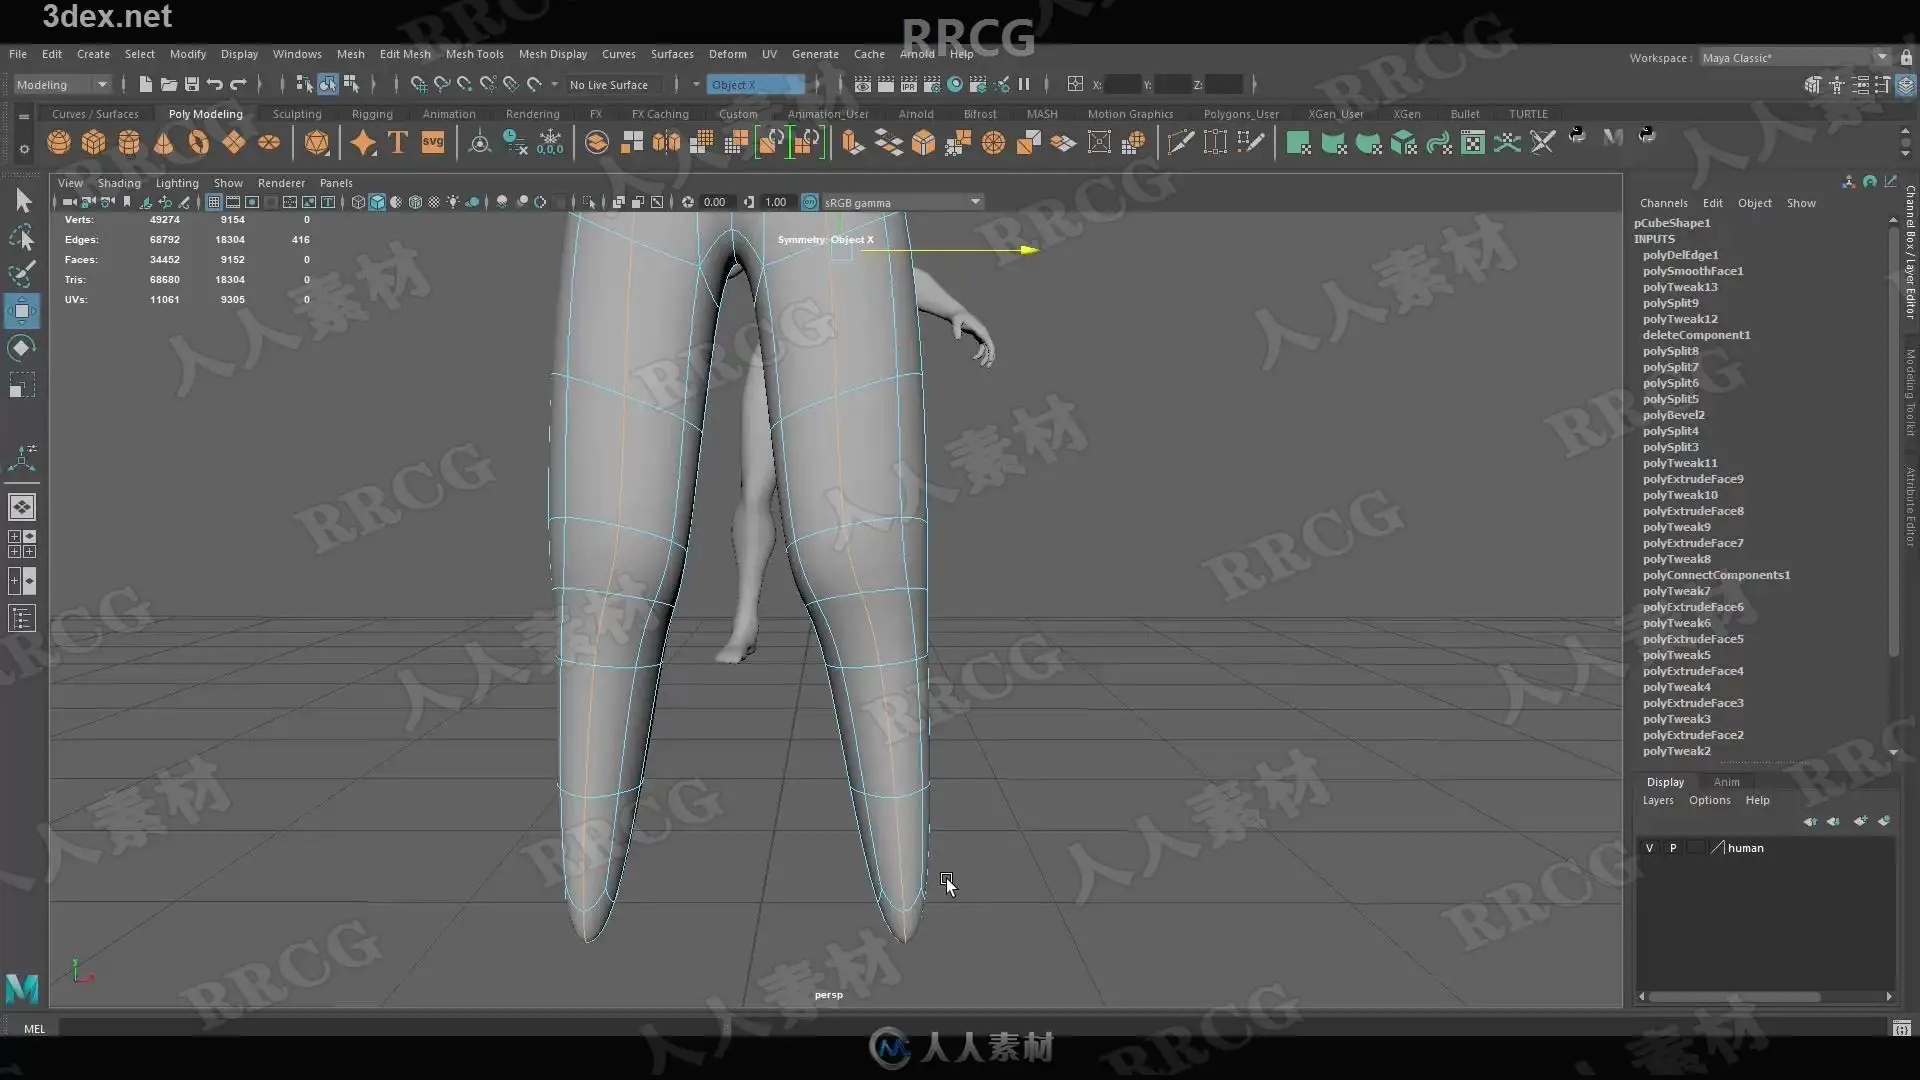
Task: Create a polygon sphere from the shelf
Action: [x=59, y=143]
